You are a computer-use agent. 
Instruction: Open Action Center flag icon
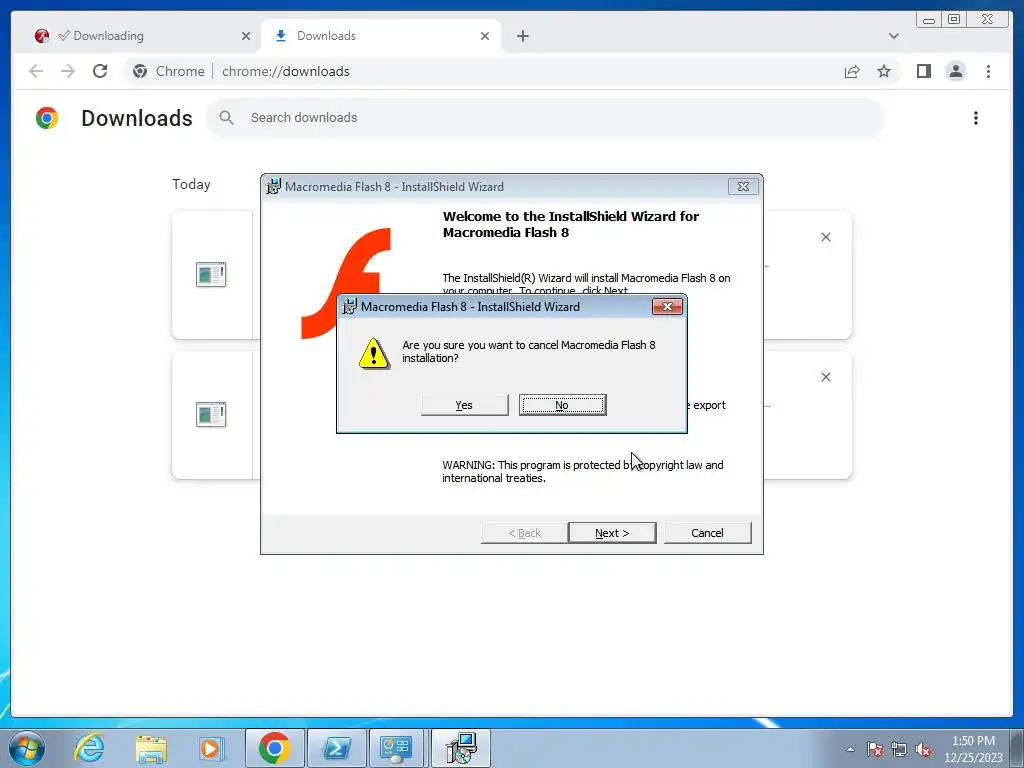click(875, 749)
